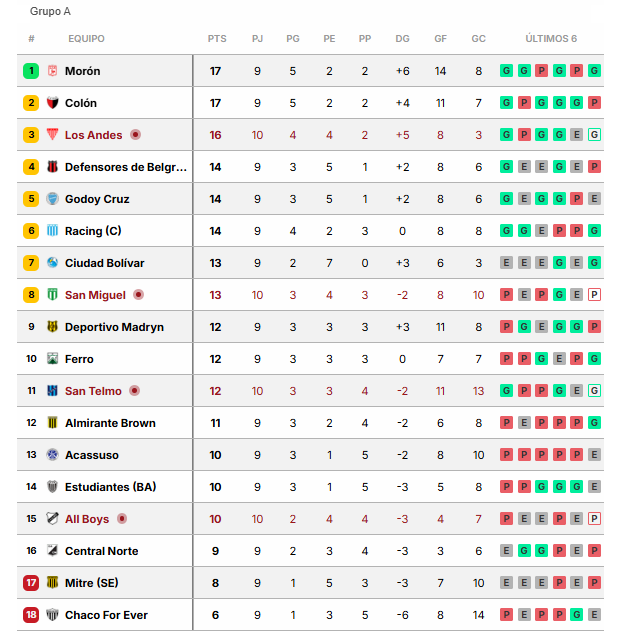Sort by the DG column header
Screen dimensions: 617x638
pyautogui.click(x=402, y=39)
